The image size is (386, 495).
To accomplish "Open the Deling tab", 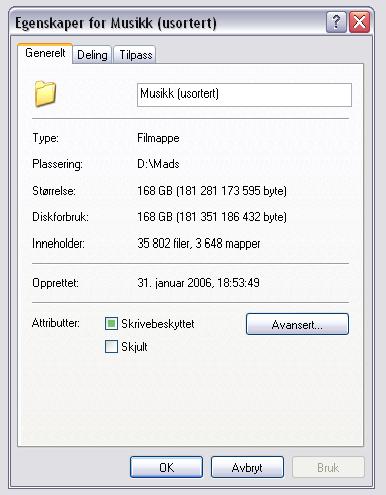I will (x=92, y=55).
